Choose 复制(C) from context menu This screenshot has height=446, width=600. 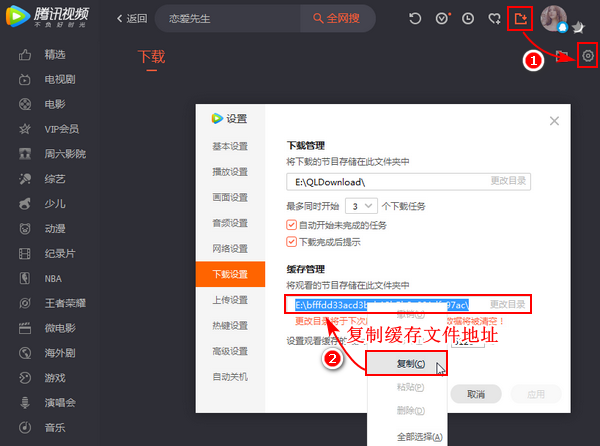click(407, 363)
